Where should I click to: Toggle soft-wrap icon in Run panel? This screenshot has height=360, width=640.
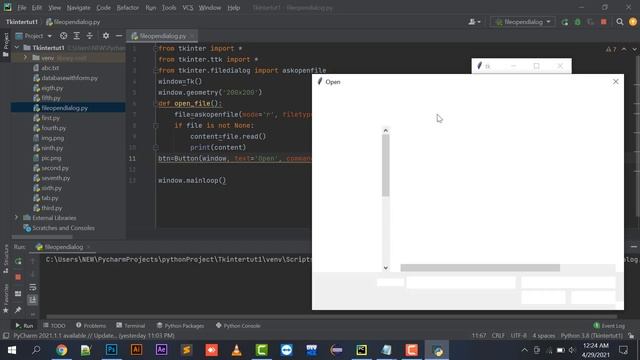coord(33,287)
